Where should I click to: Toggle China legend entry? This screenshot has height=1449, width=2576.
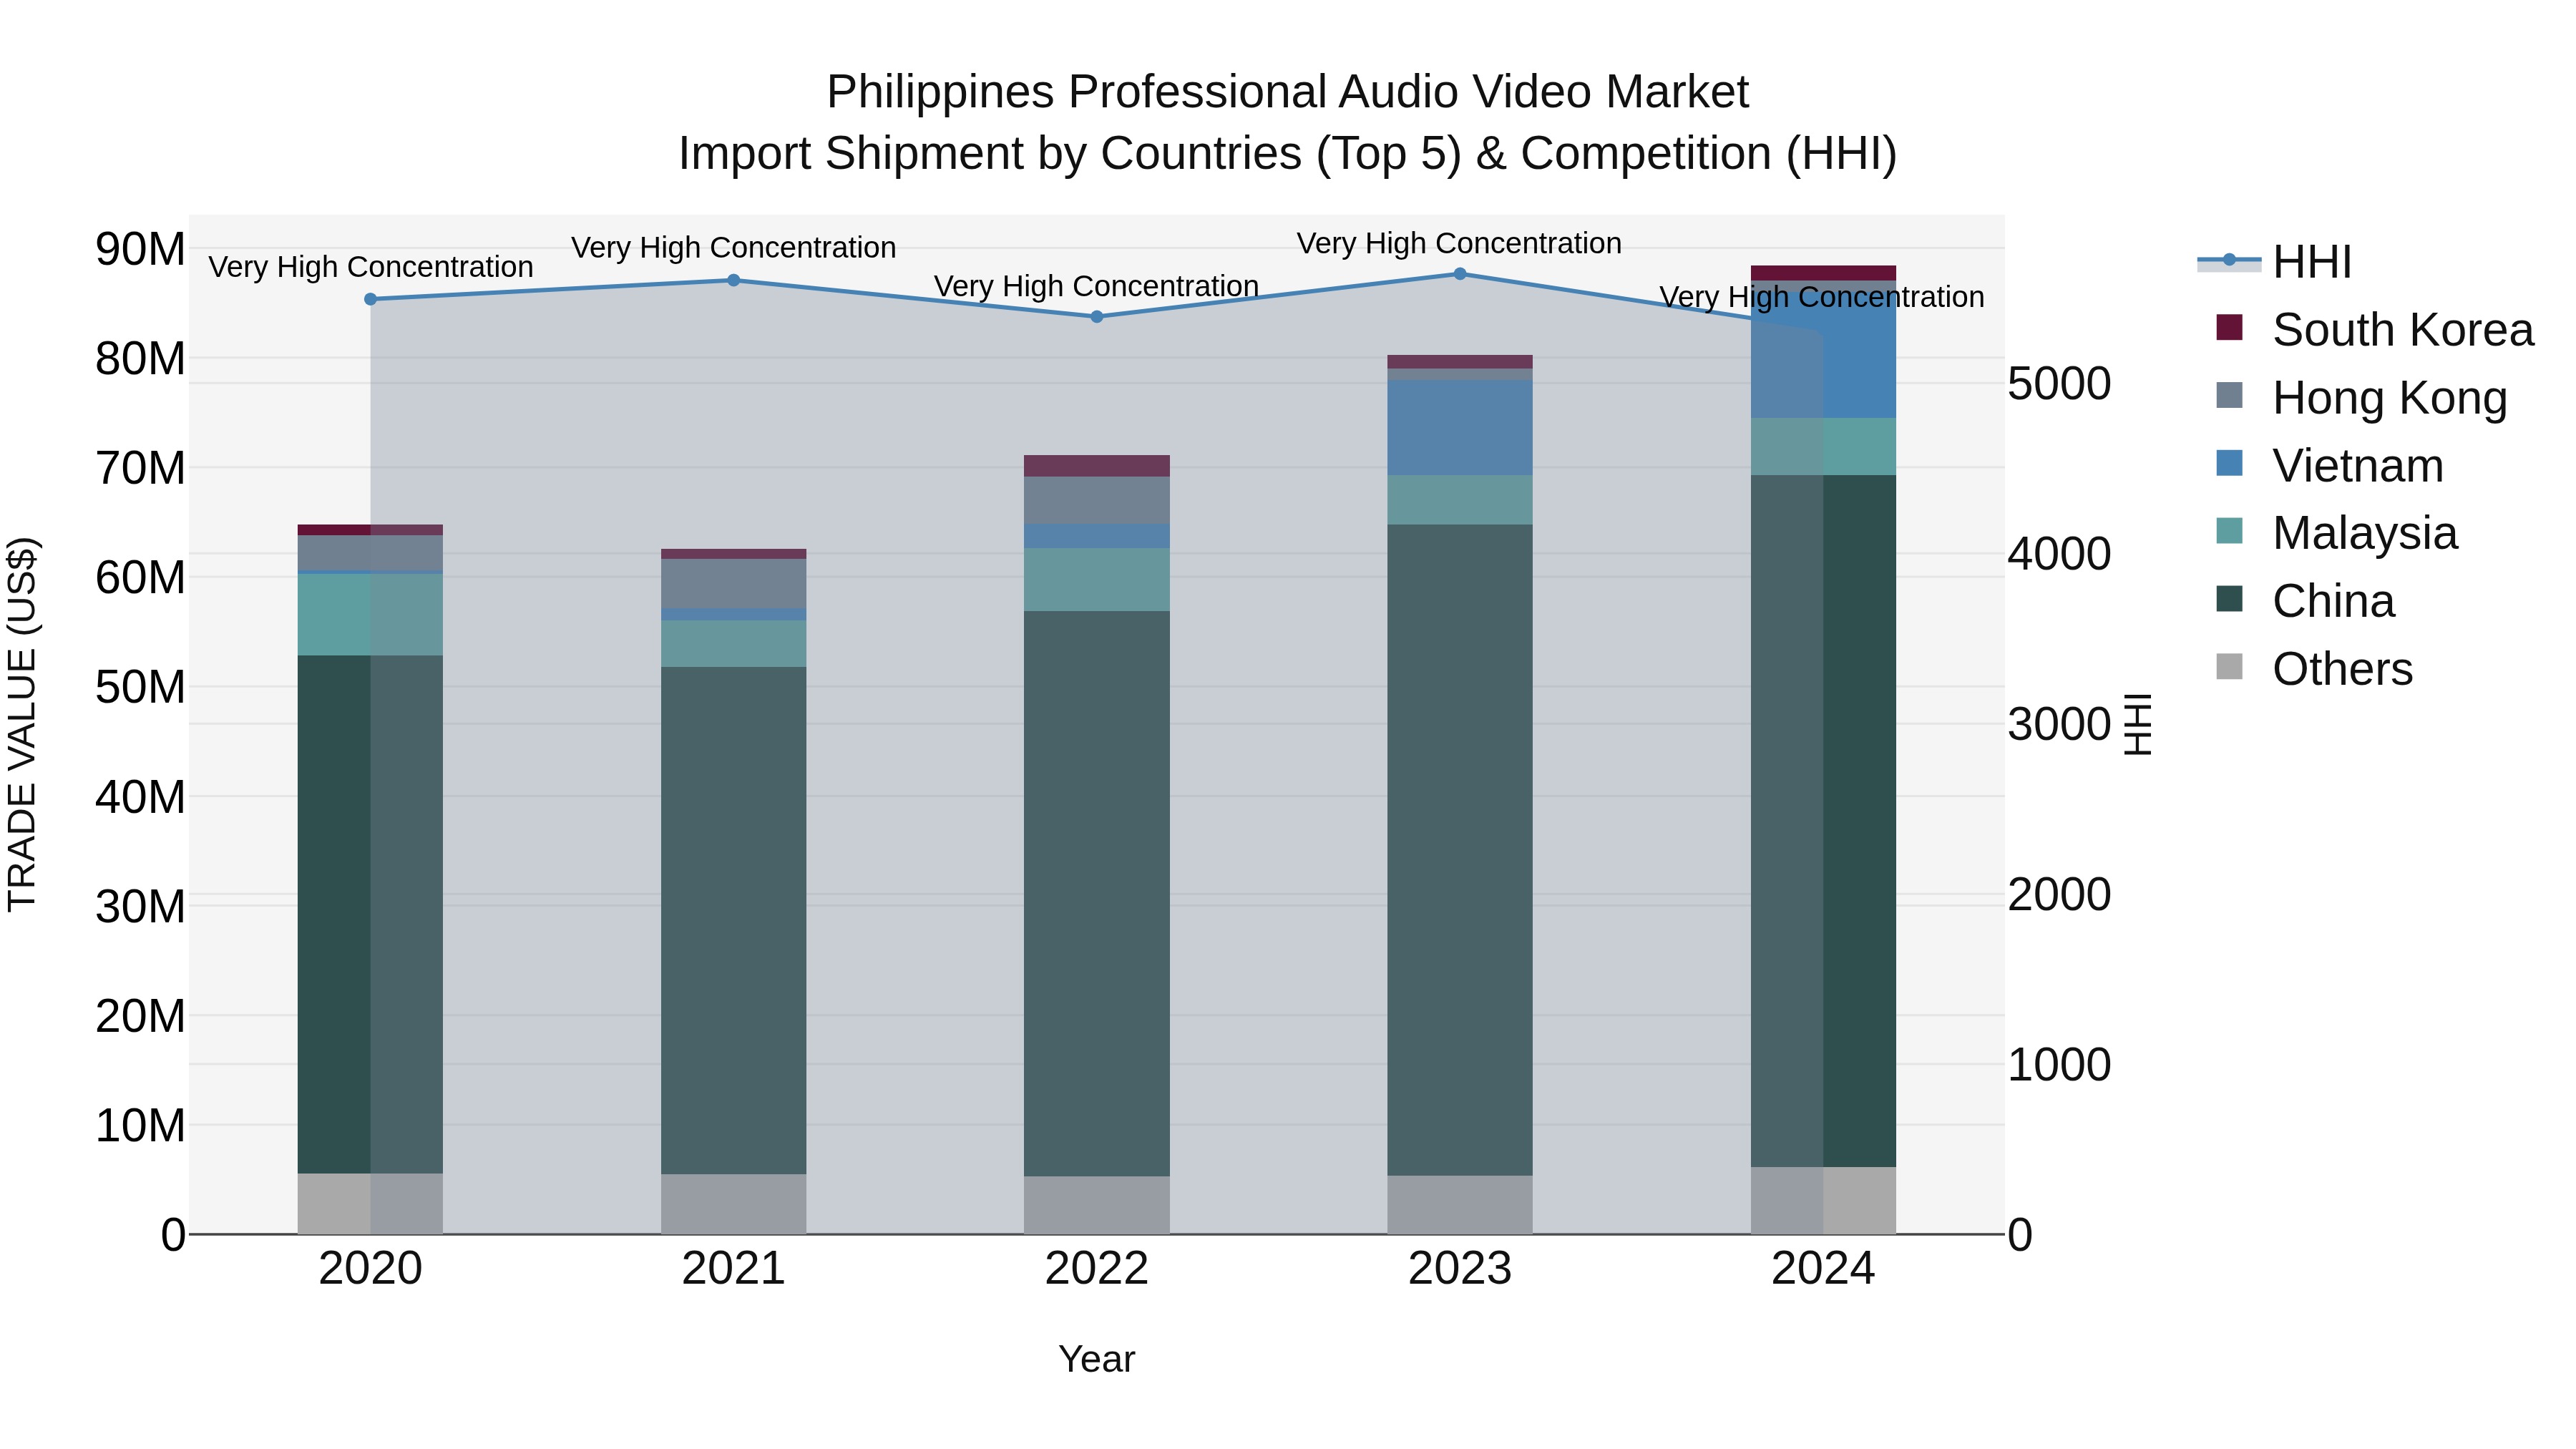point(2305,601)
